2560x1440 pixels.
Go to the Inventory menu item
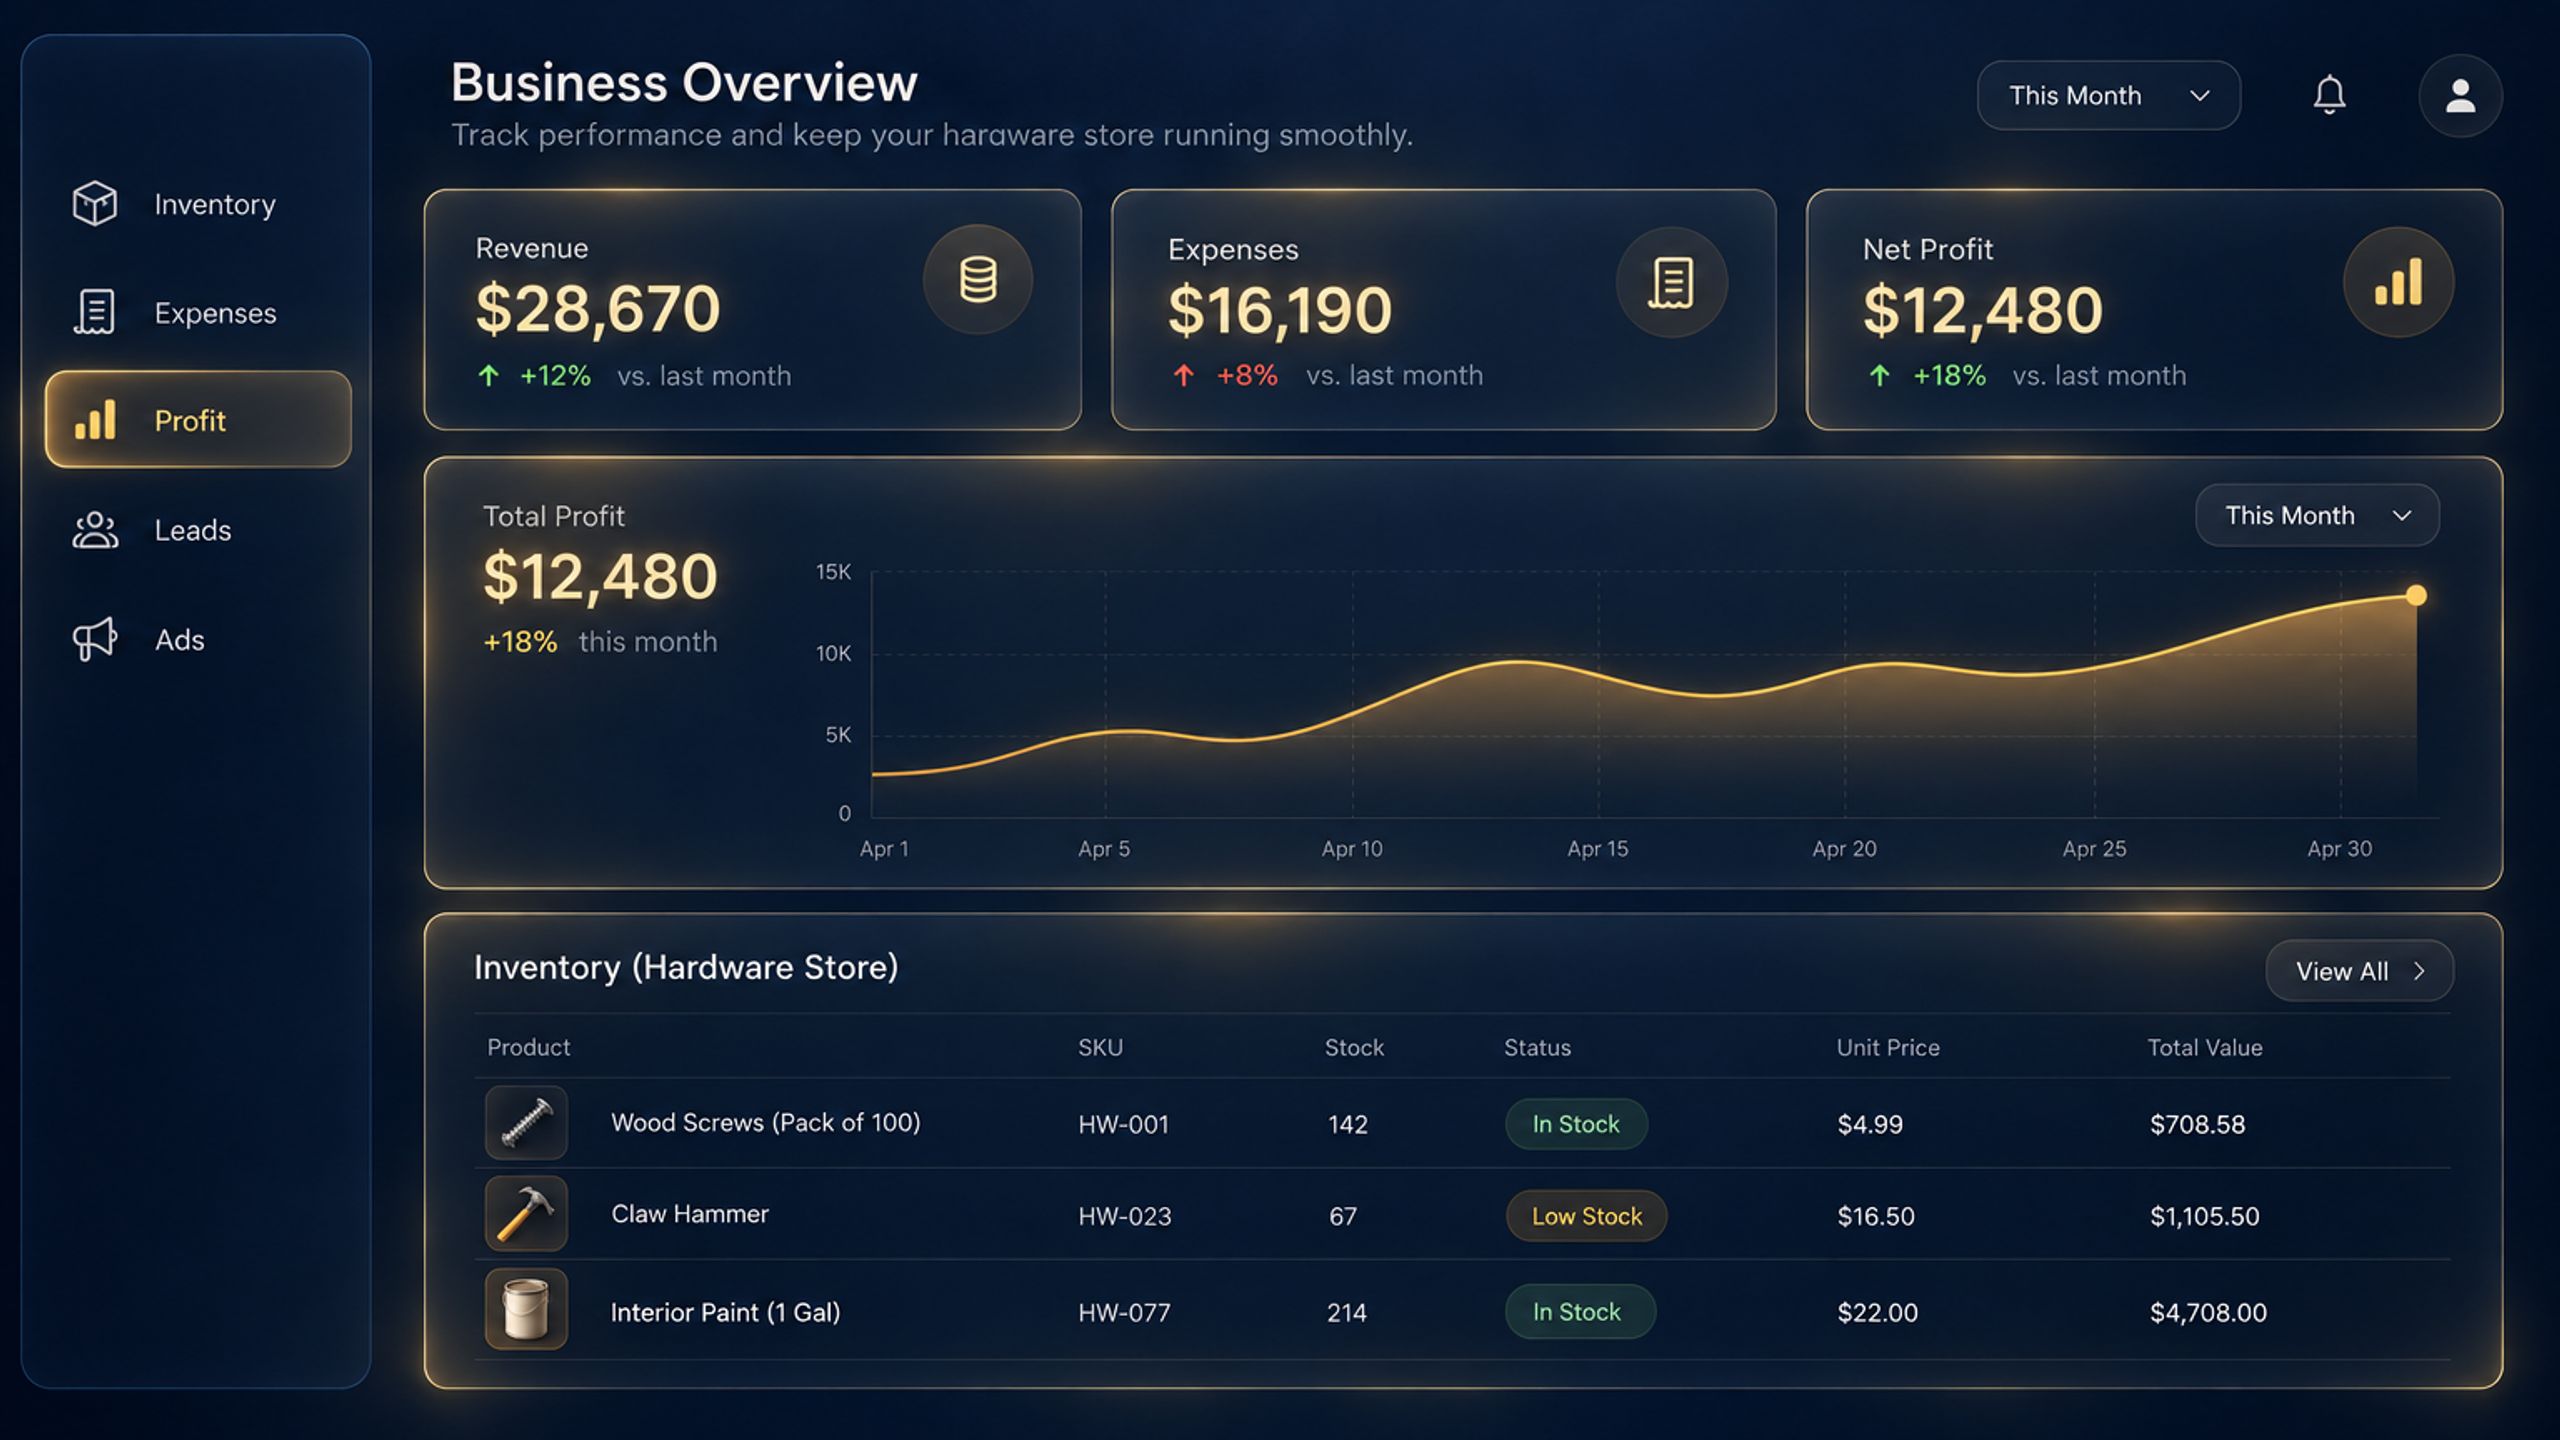(198, 204)
